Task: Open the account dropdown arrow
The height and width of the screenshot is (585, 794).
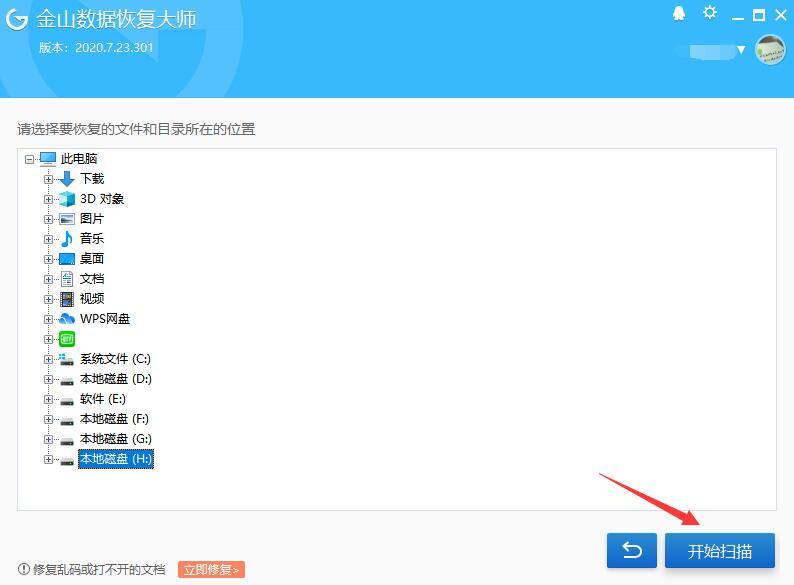Action: pos(741,50)
